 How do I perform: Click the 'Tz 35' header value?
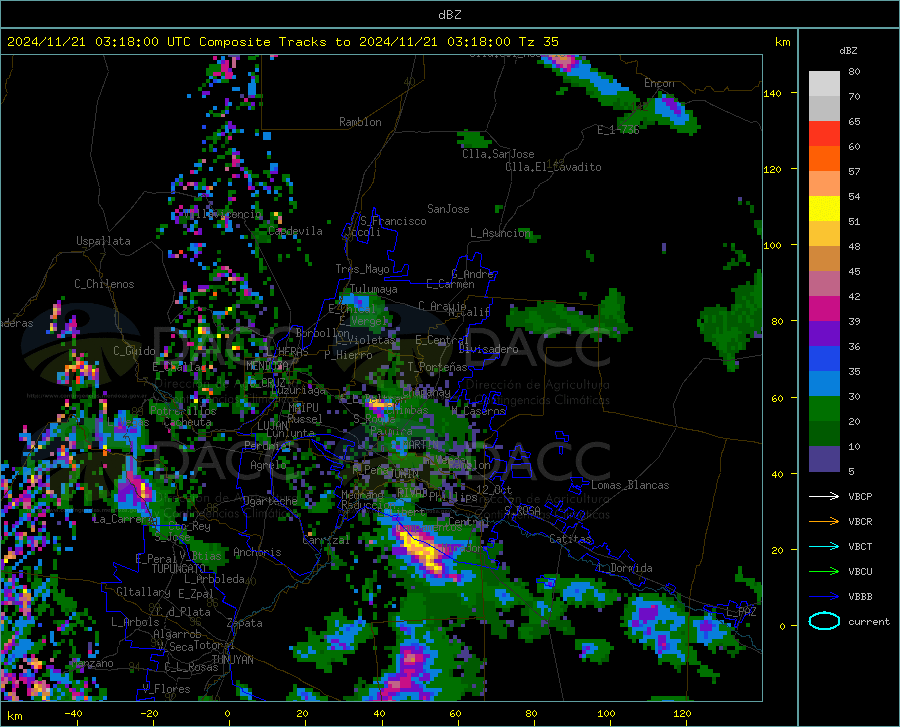[538, 42]
